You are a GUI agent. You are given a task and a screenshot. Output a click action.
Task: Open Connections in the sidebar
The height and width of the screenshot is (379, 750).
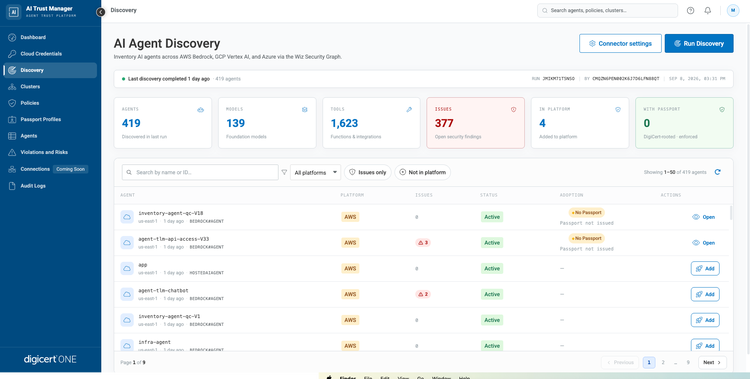coord(50,169)
